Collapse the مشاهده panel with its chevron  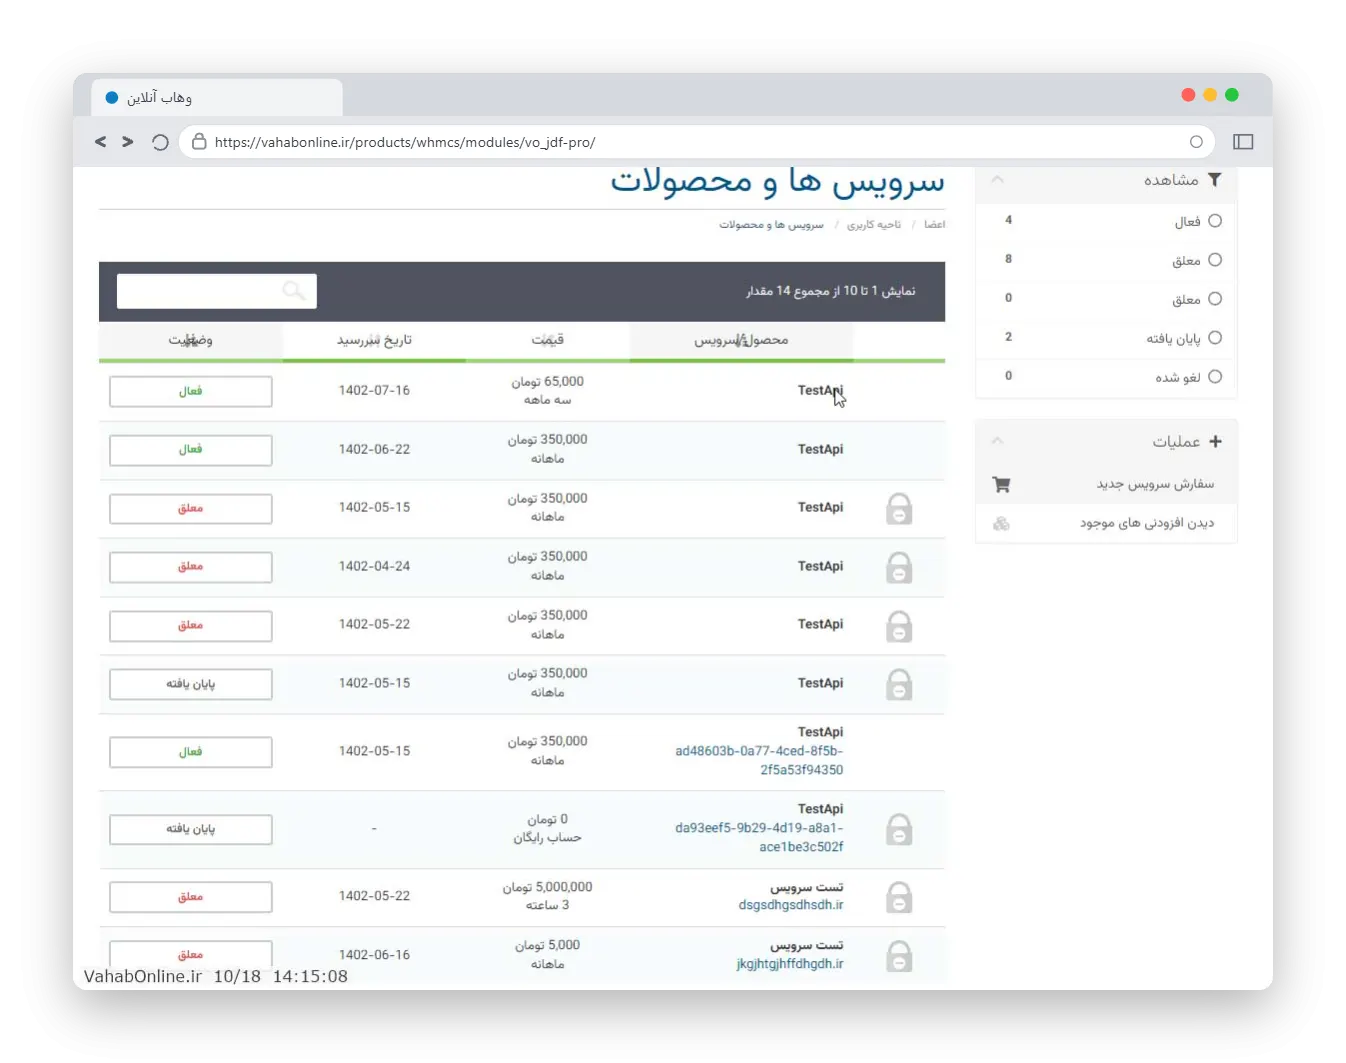tap(997, 180)
